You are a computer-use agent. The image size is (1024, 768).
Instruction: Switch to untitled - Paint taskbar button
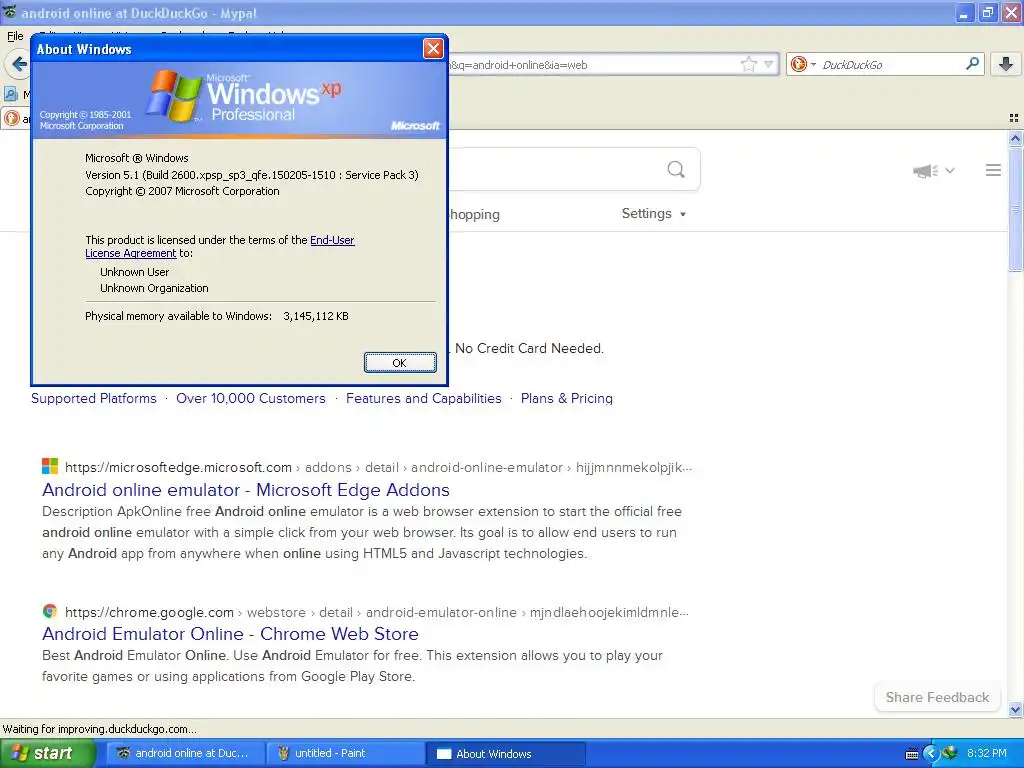pyautogui.click(x=345, y=753)
